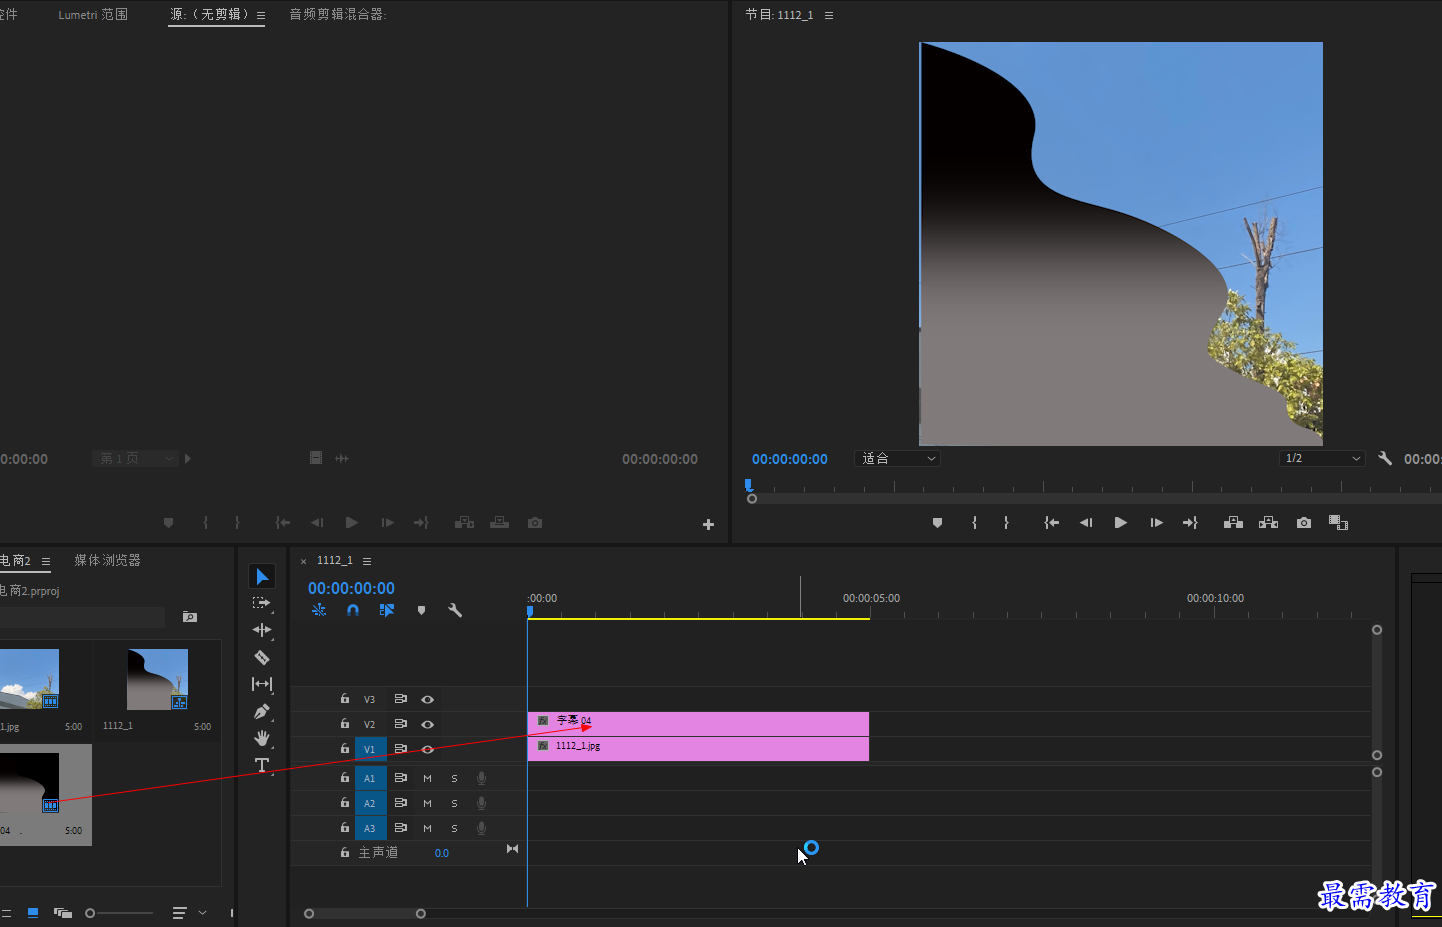Screen dimensions: 1442x927
Task: Switch project panel to icon view
Action: click(x=33, y=913)
